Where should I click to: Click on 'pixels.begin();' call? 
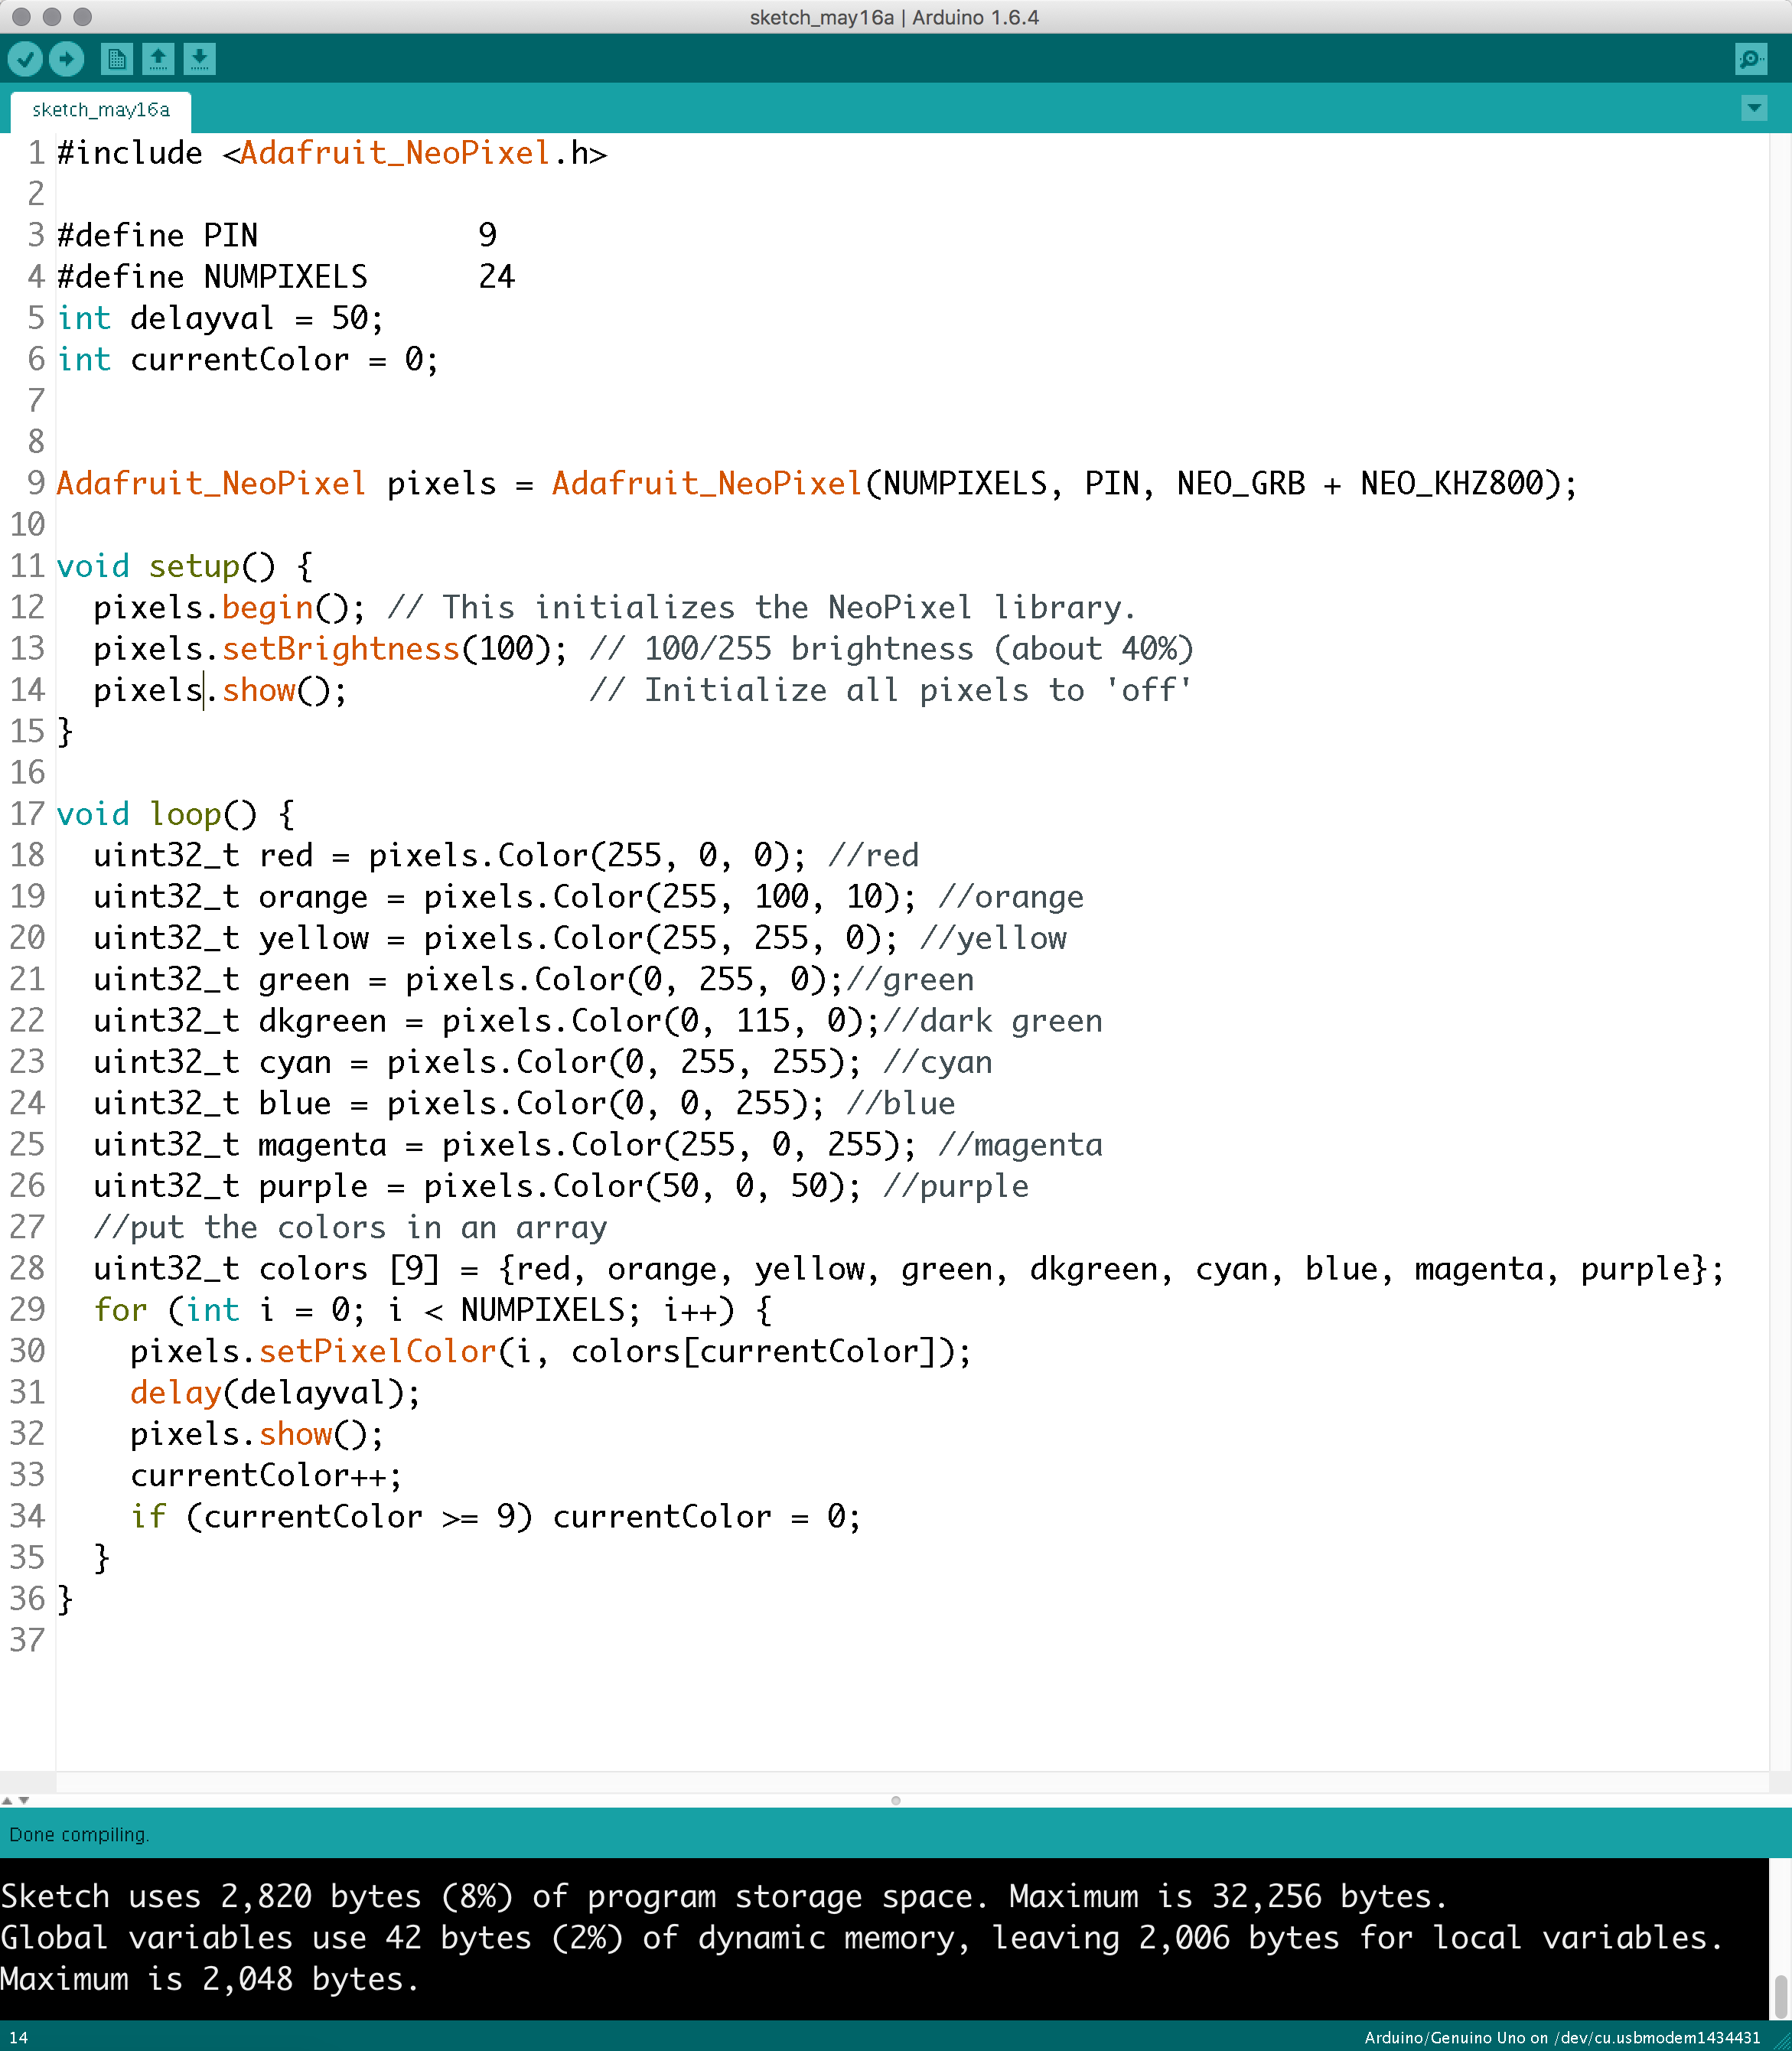click(229, 607)
